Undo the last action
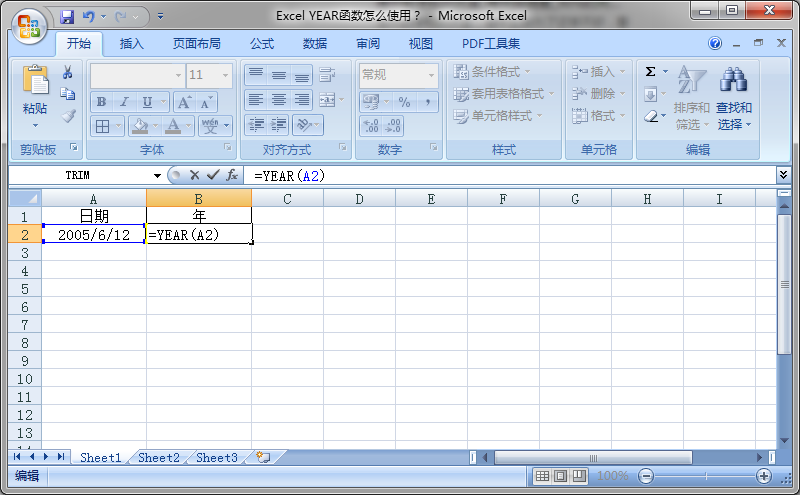 point(89,17)
